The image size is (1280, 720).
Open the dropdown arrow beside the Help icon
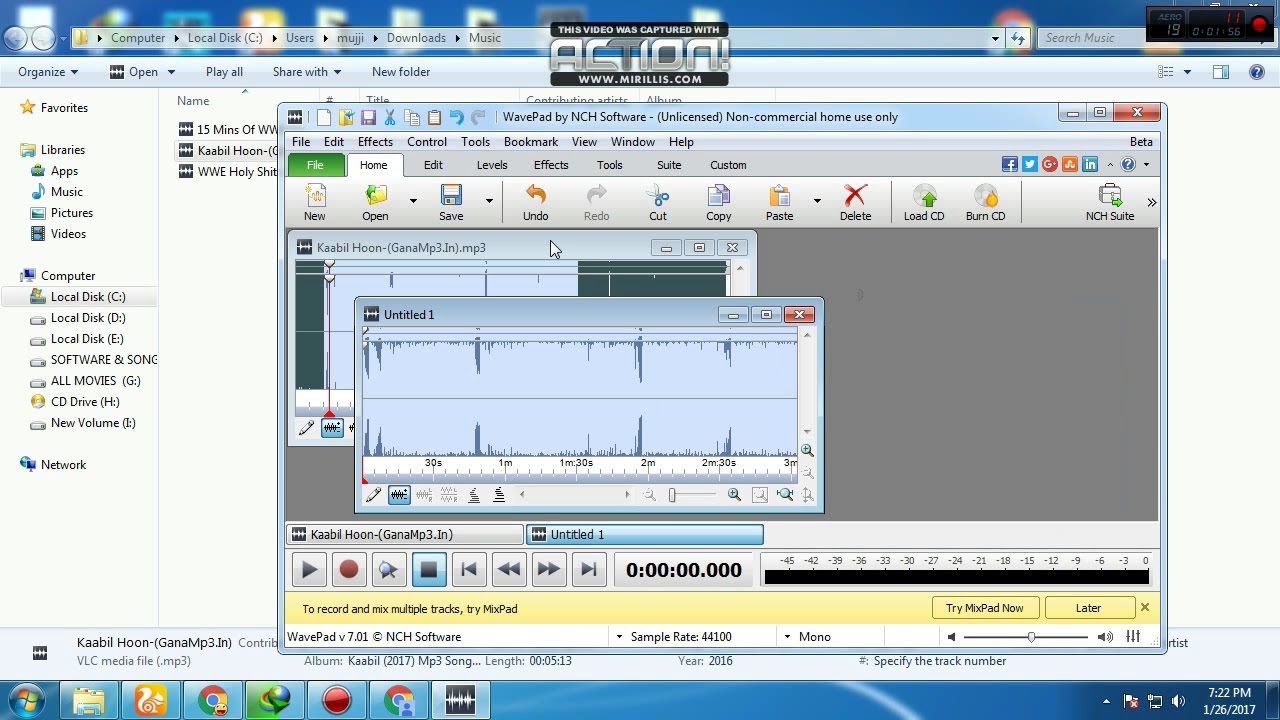click(x=1146, y=165)
